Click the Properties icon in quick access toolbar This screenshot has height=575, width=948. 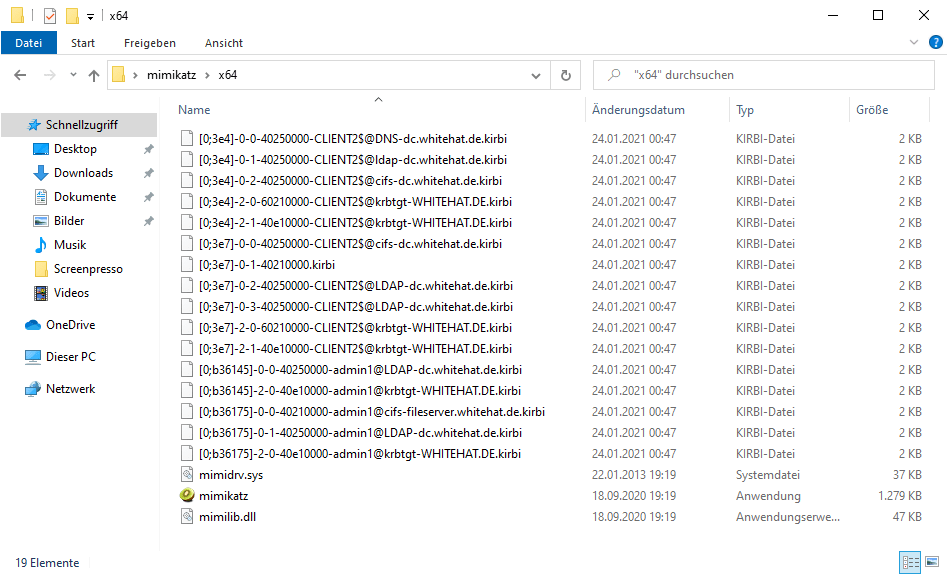(50, 16)
